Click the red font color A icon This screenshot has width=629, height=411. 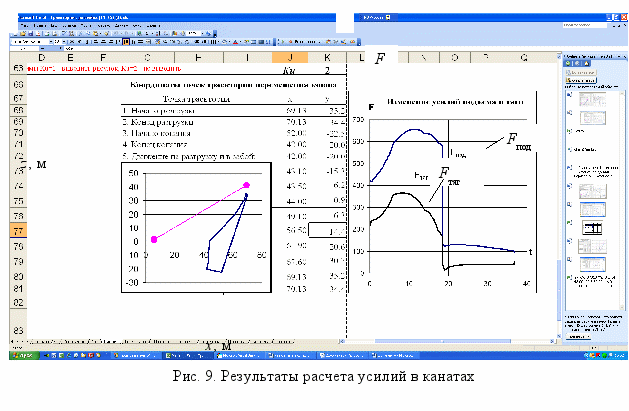point(235,42)
